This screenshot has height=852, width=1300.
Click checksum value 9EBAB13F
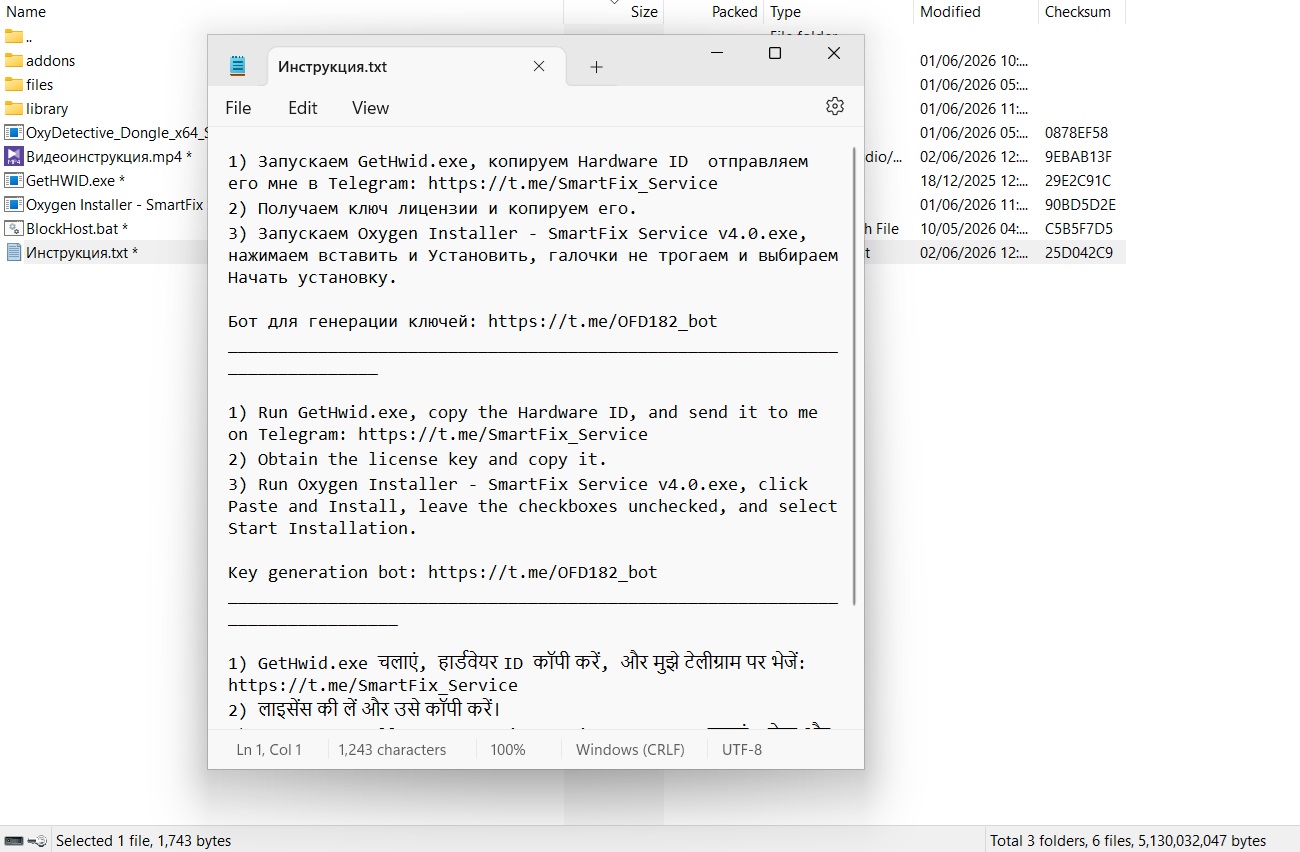(1078, 157)
